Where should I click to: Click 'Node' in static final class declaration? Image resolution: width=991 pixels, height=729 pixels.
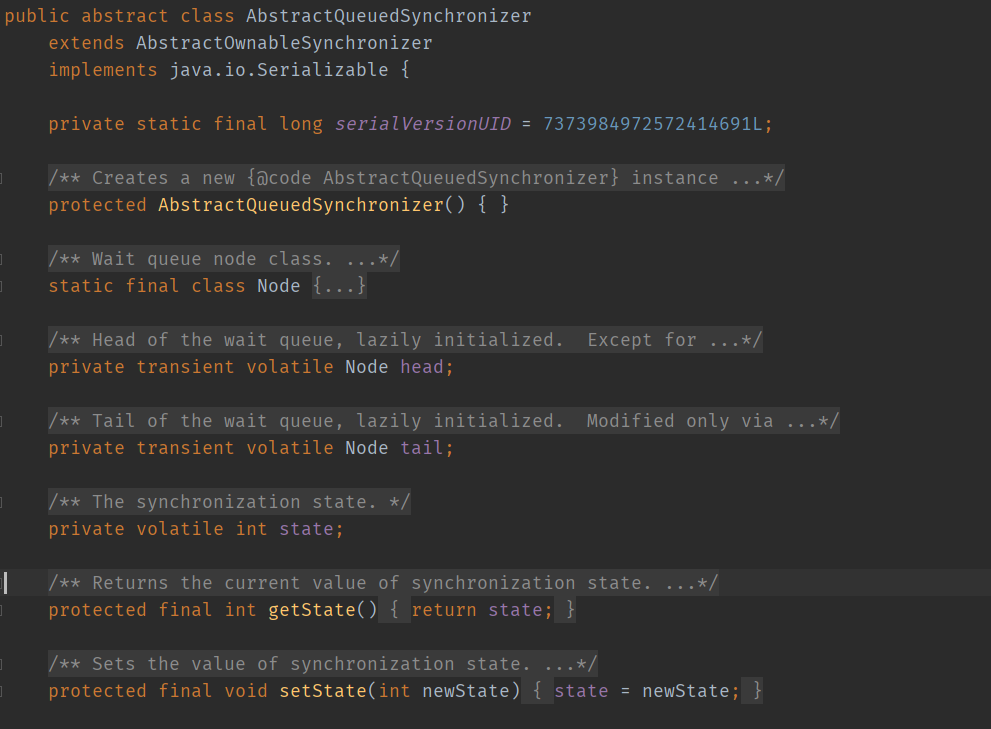279,286
